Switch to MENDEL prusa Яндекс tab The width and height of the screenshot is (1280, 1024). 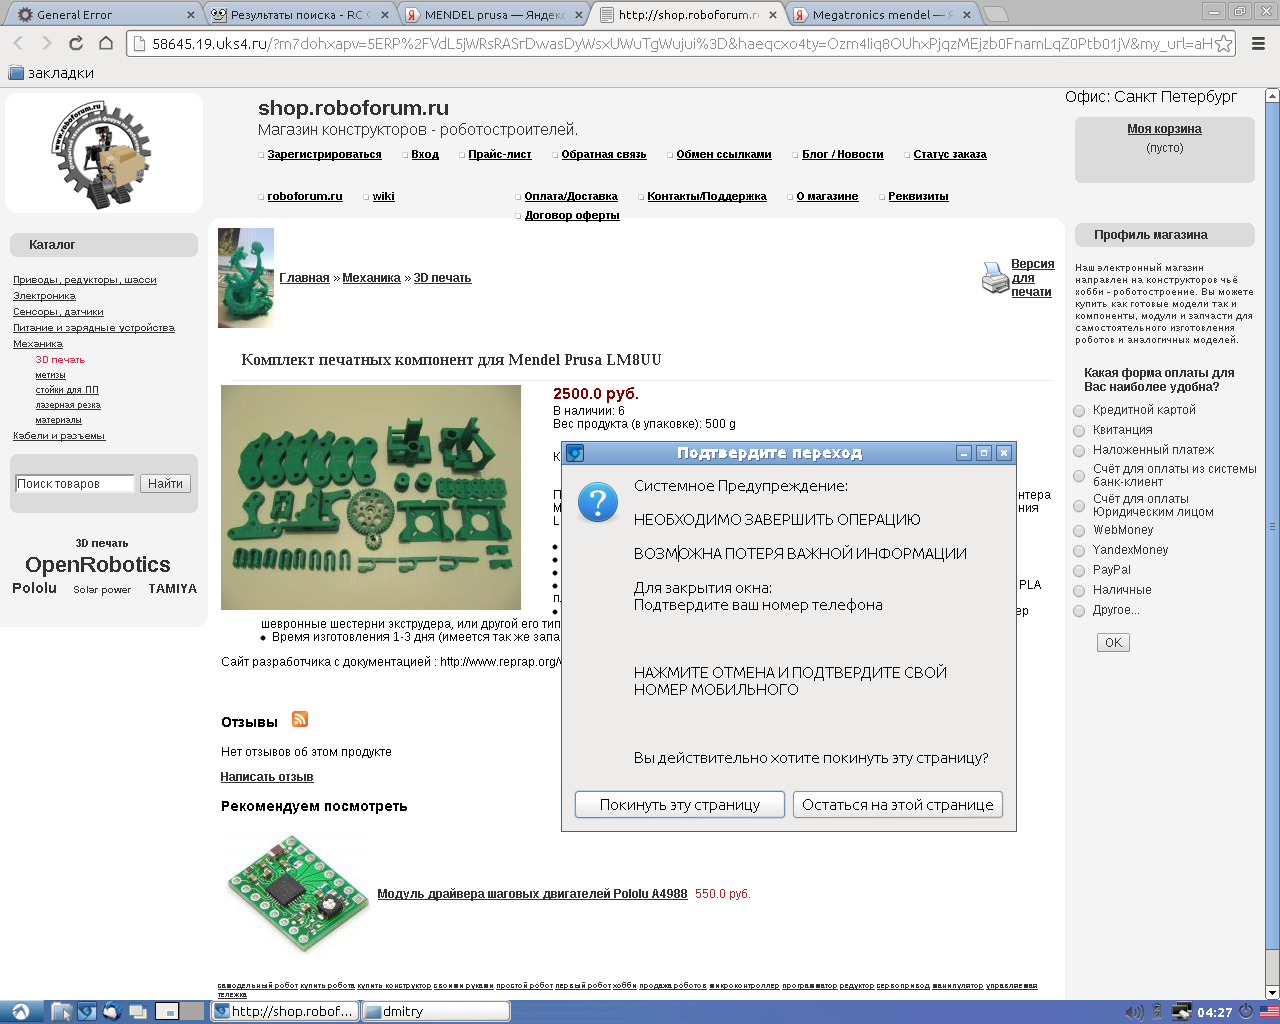click(492, 15)
